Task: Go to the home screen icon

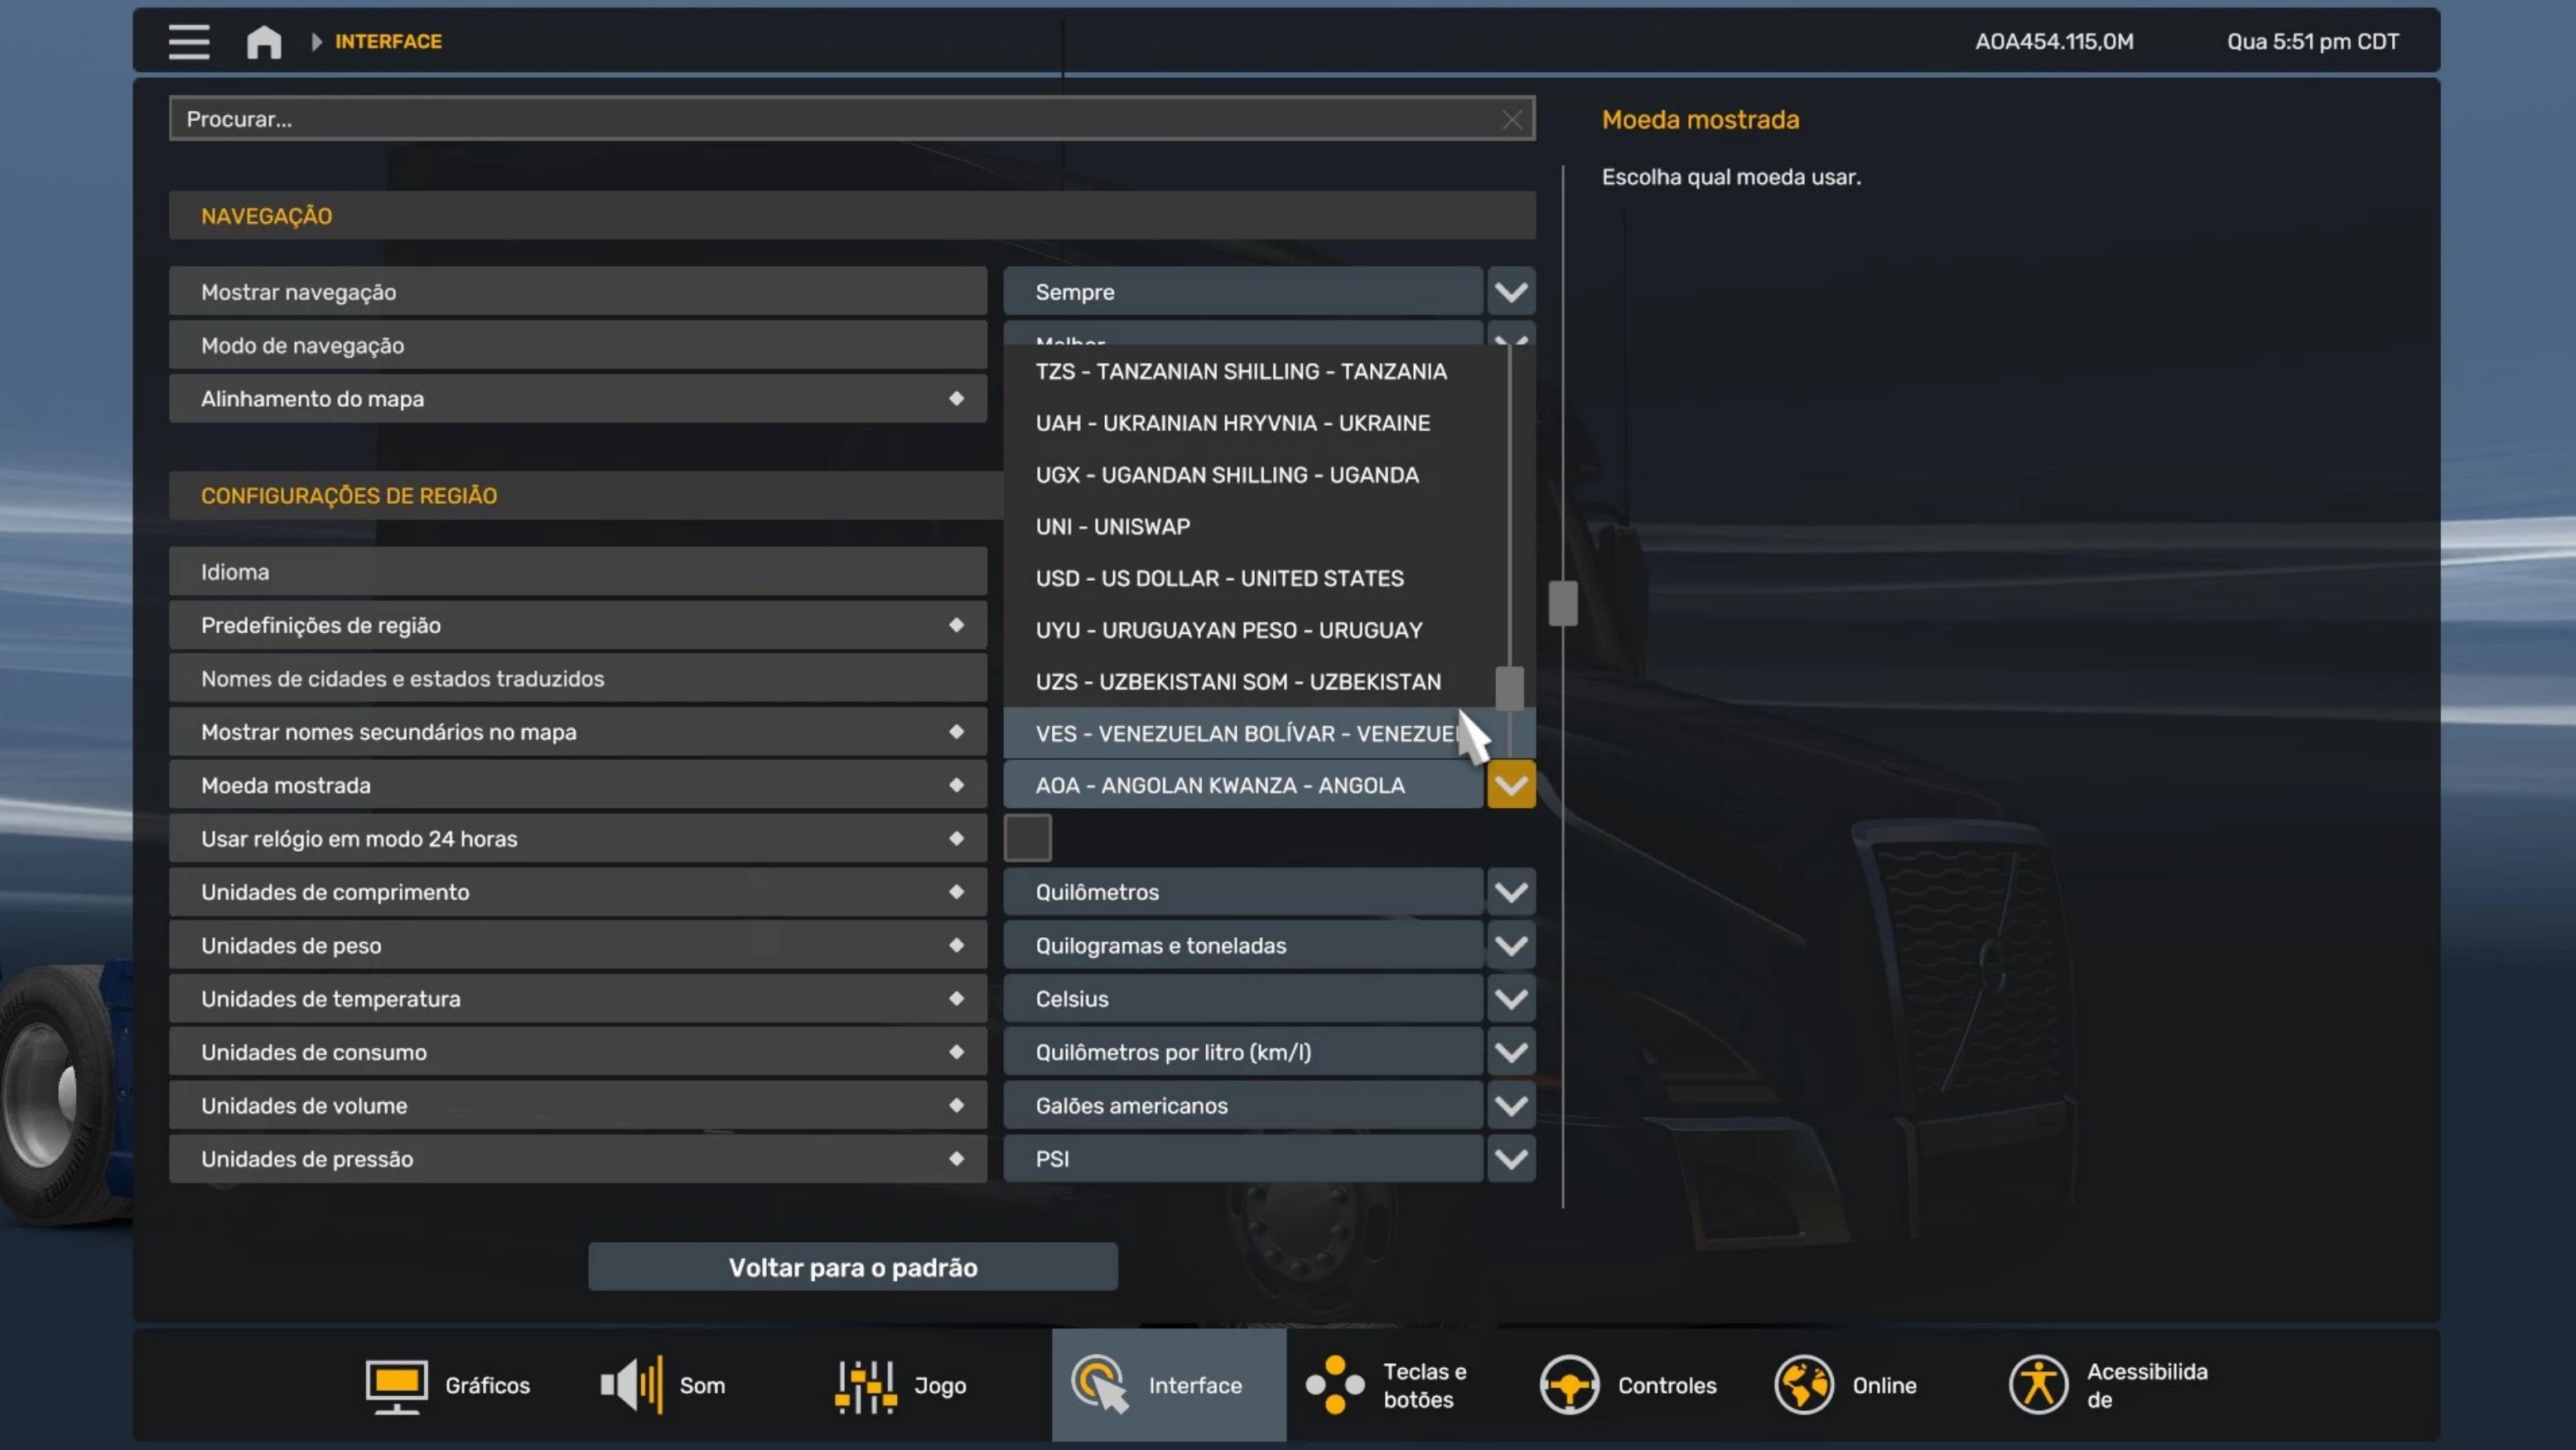Action: pyautogui.click(x=264, y=42)
